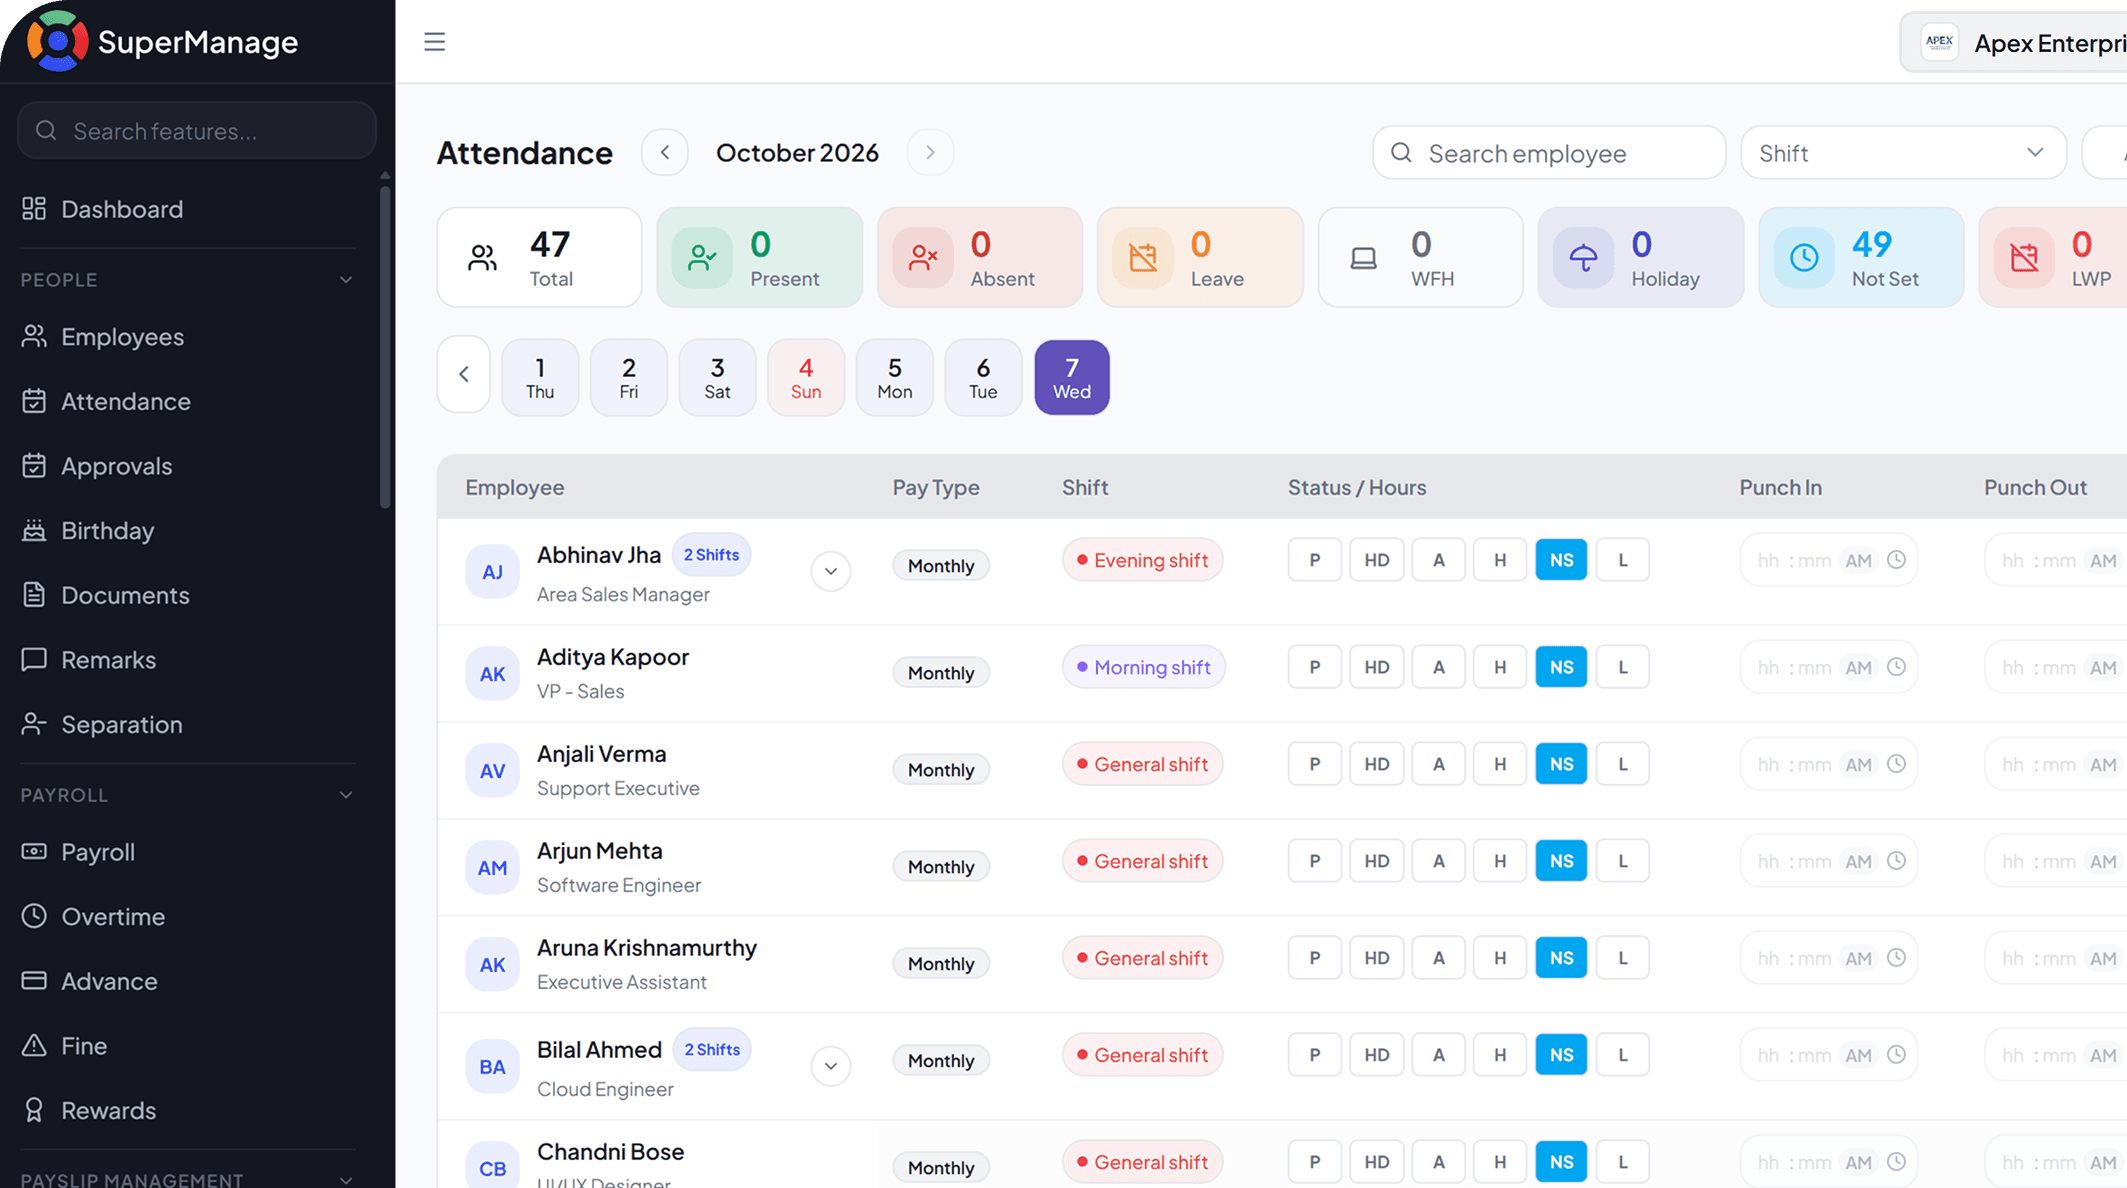Open the Shift filter dropdown
The height and width of the screenshot is (1188, 2127).
coord(1903,153)
